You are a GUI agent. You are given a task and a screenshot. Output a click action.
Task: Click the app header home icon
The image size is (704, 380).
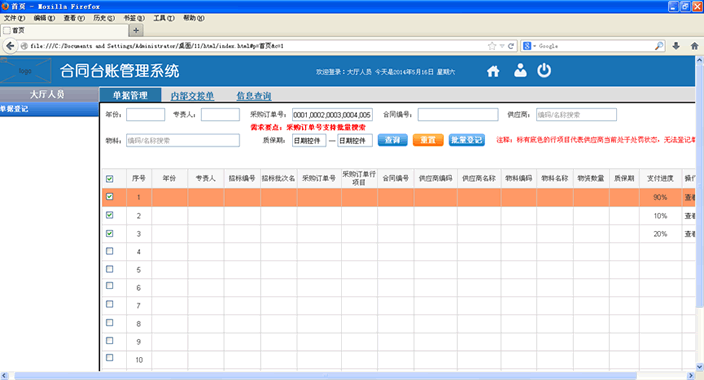point(493,71)
